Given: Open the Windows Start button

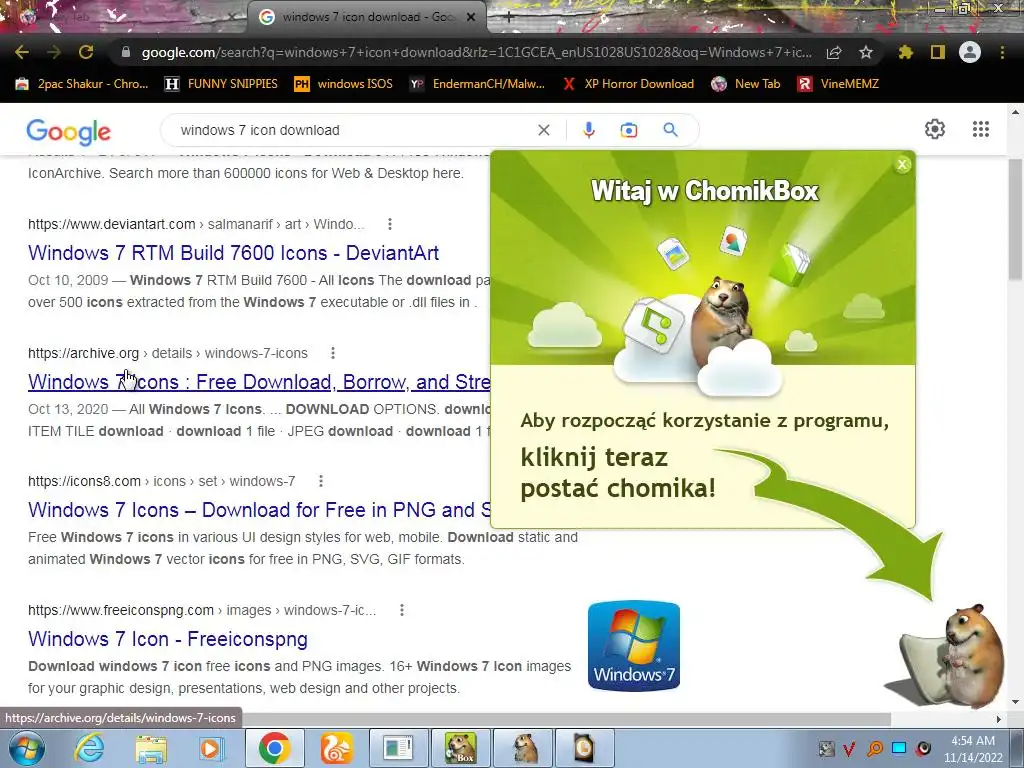Looking at the screenshot, I should [x=27, y=748].
